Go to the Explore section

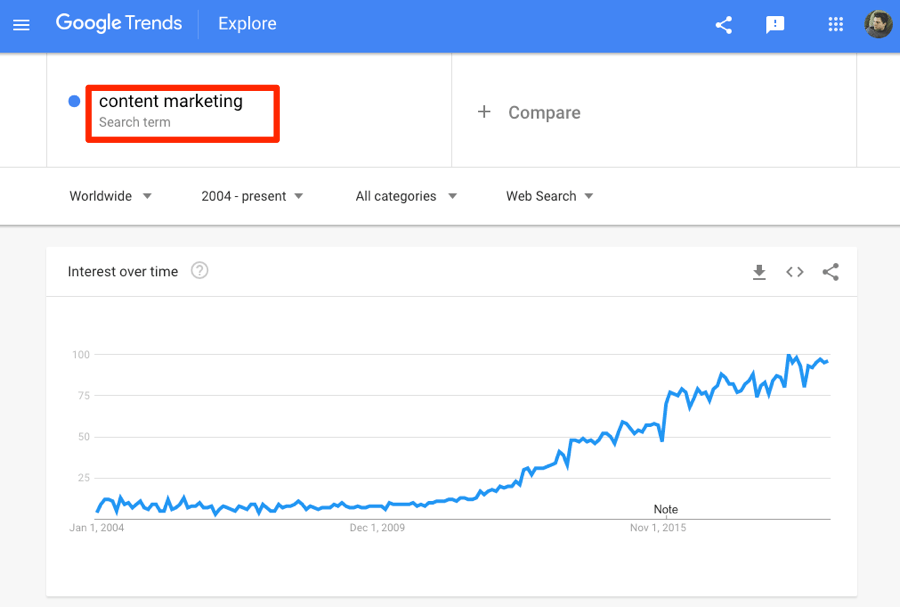pyautogui.click(x=247, y=24)
